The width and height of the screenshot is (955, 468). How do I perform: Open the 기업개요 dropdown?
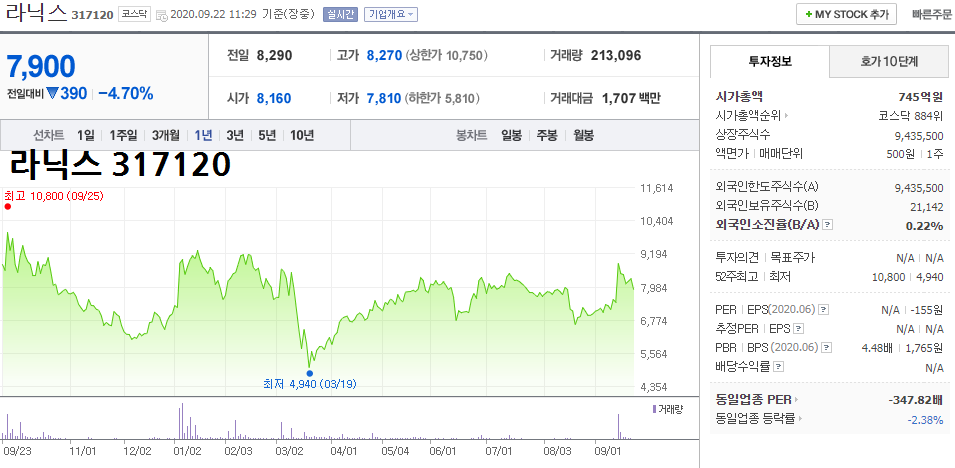[x=391, y=14]
